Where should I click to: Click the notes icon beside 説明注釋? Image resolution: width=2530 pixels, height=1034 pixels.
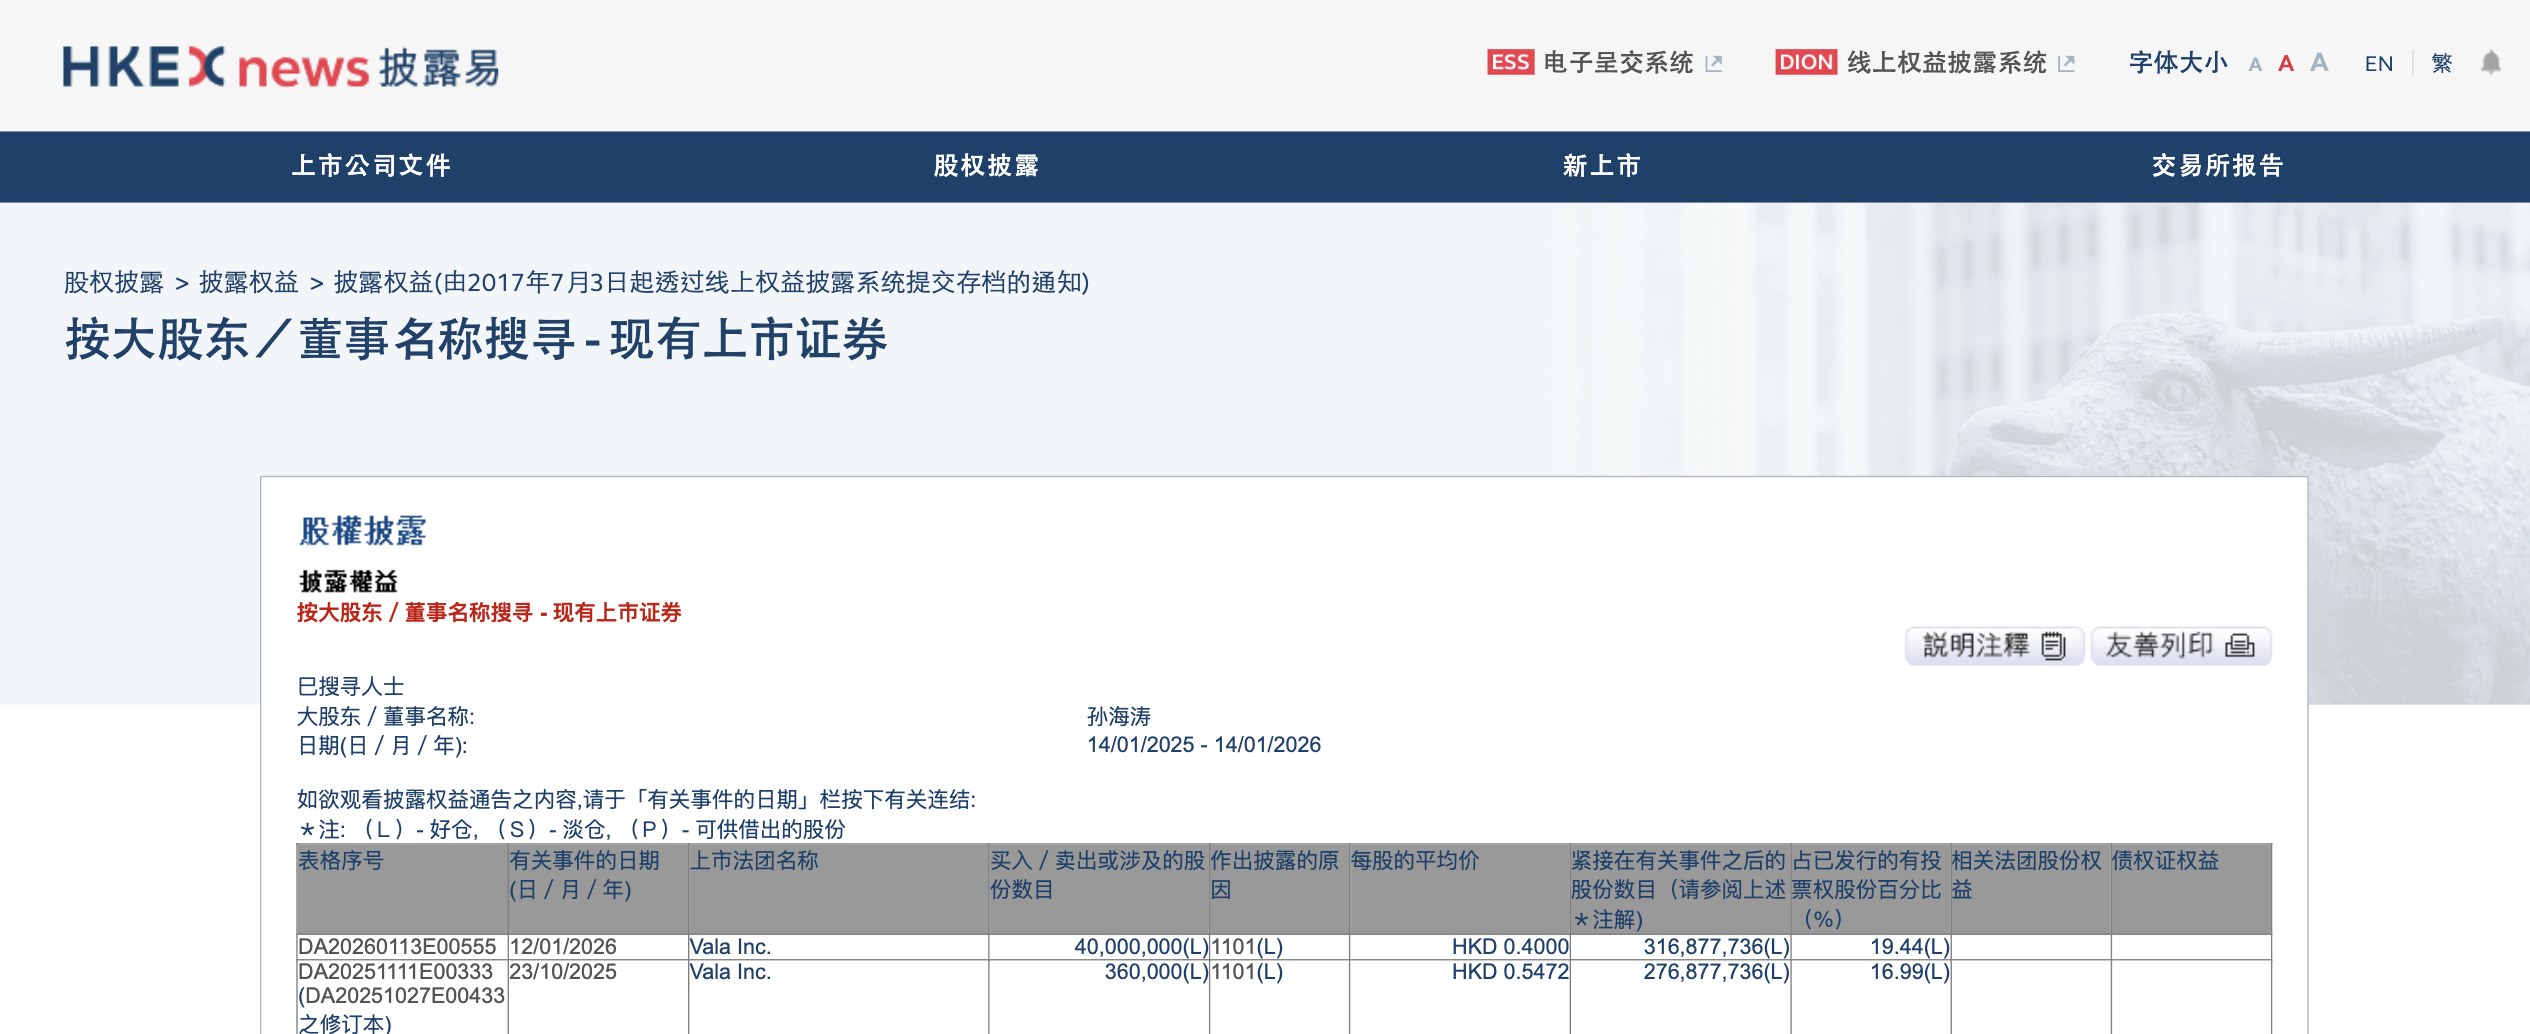2053,645
